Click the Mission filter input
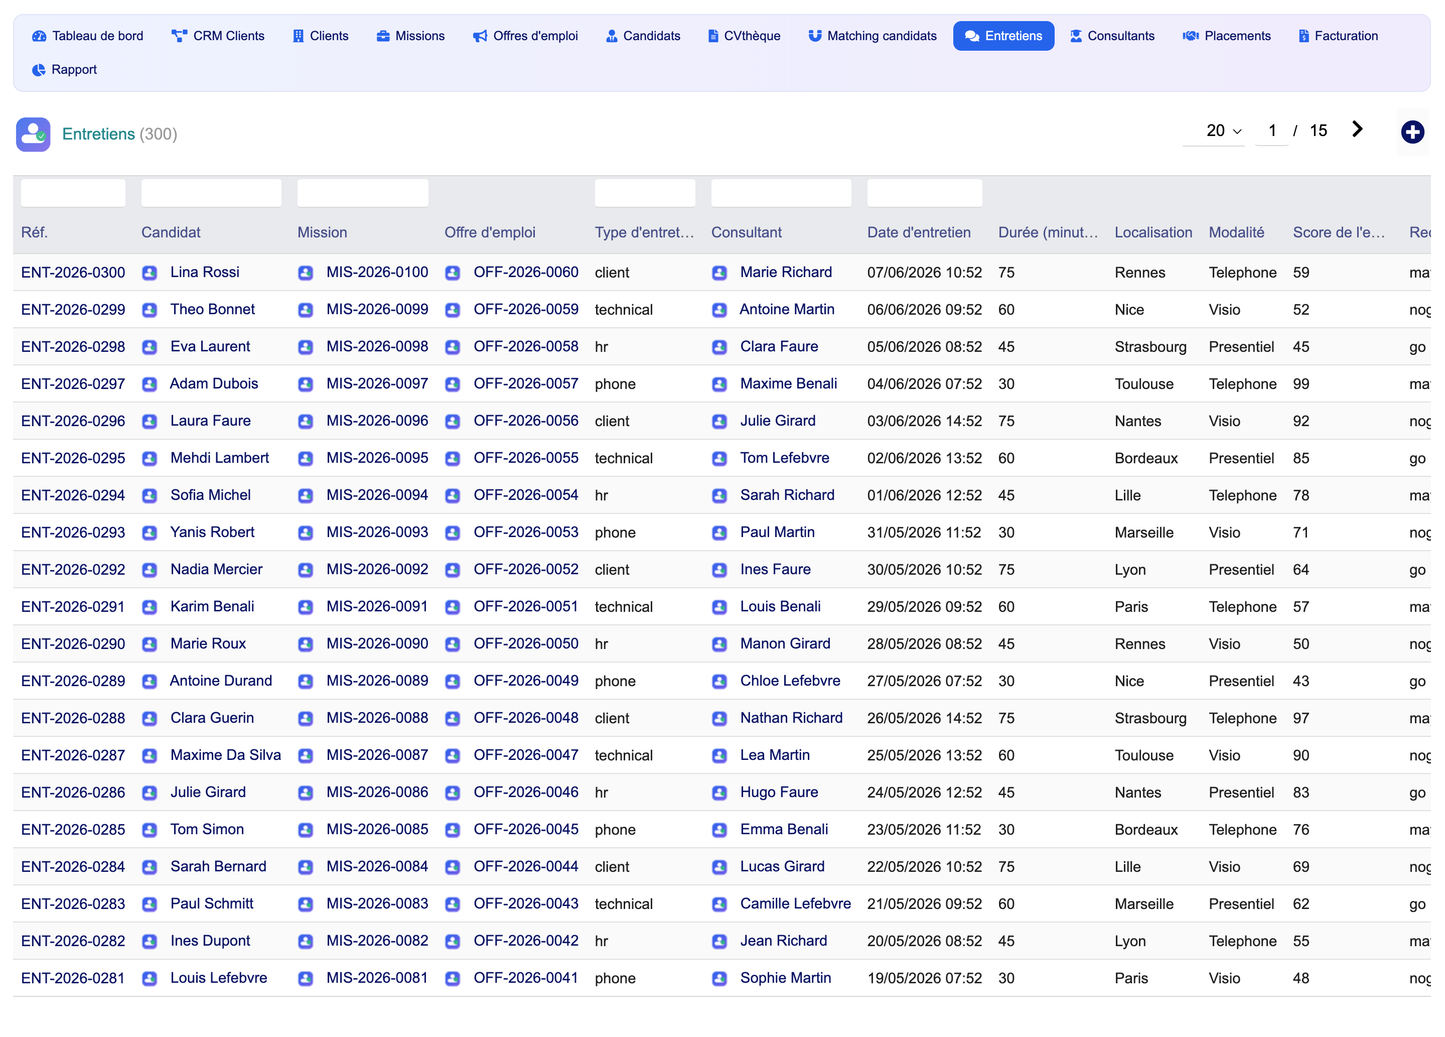 pyautogui.click(x=363, y=193)
